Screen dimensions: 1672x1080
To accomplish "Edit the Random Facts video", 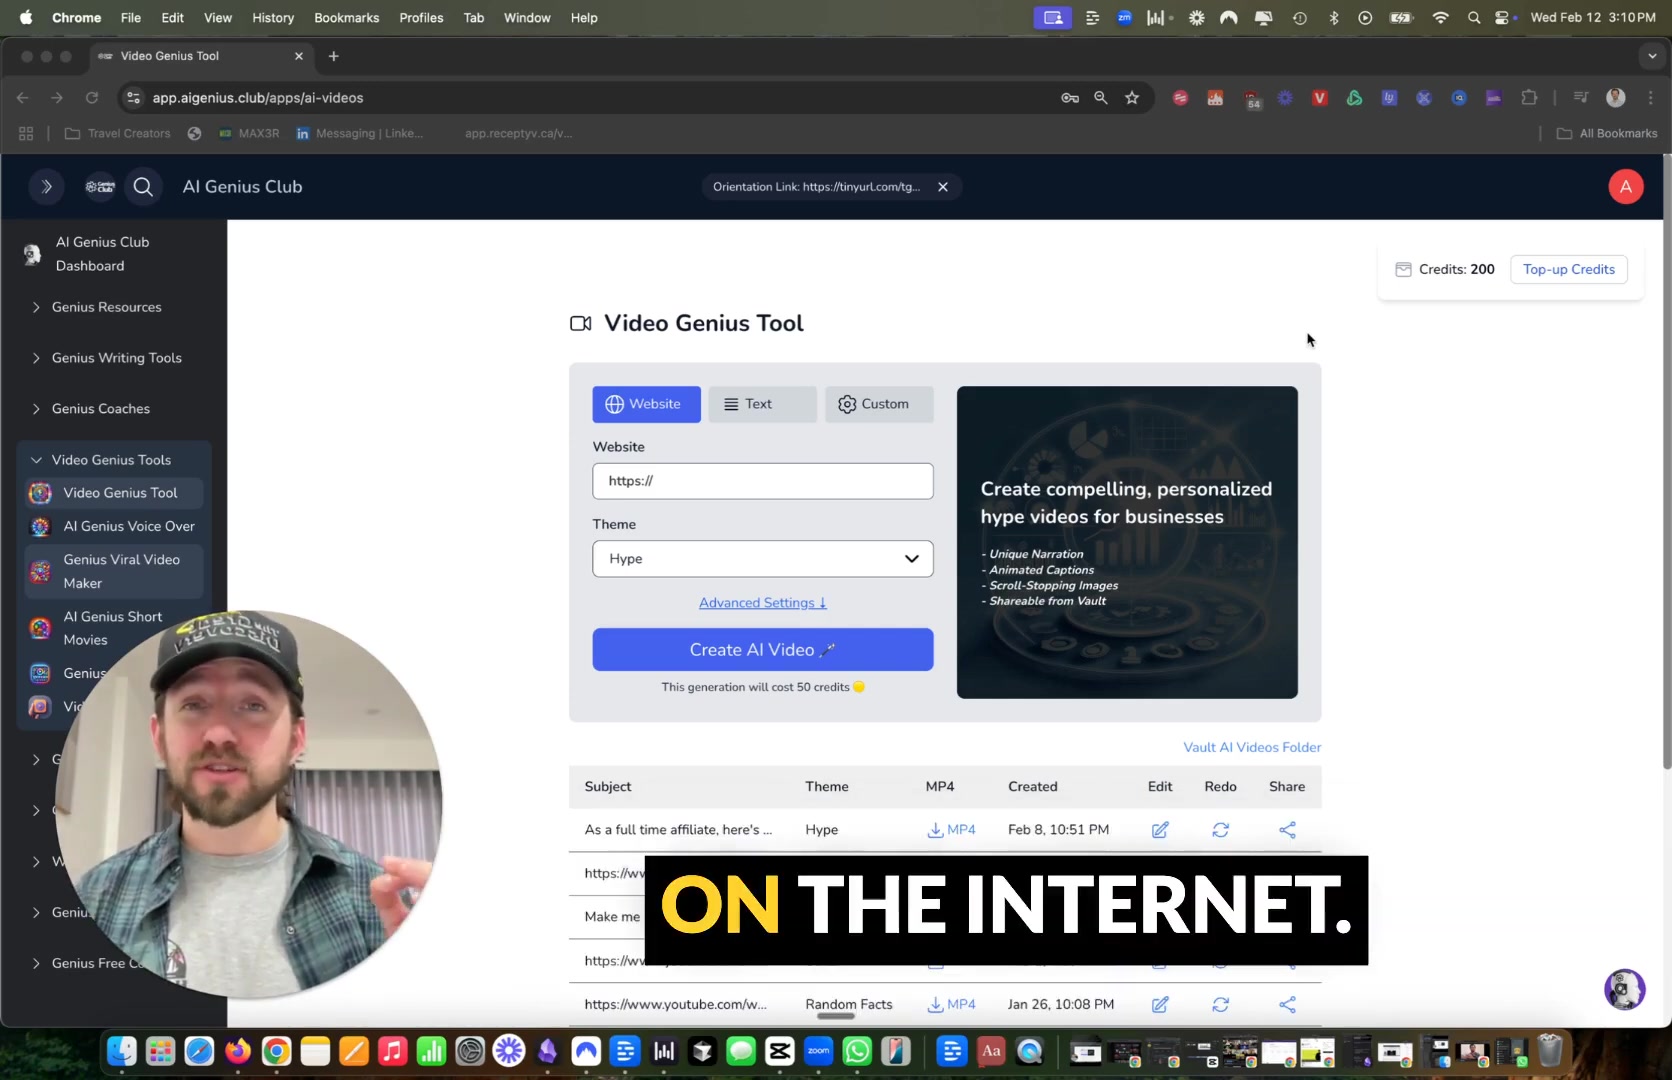I will point(1160,1004).
